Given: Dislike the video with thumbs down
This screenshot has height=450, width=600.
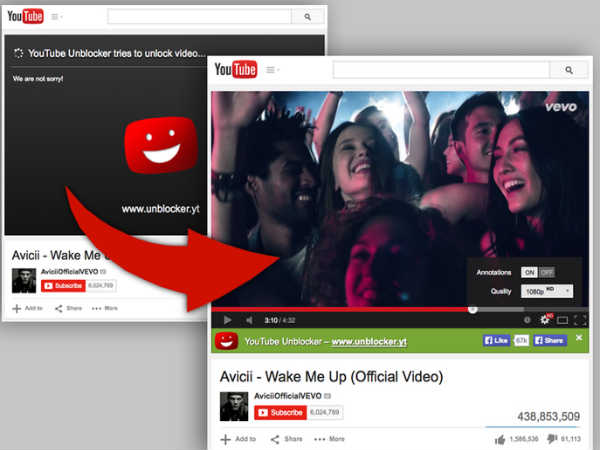Looking at the screenshot, I should click(x=552, y=439).
